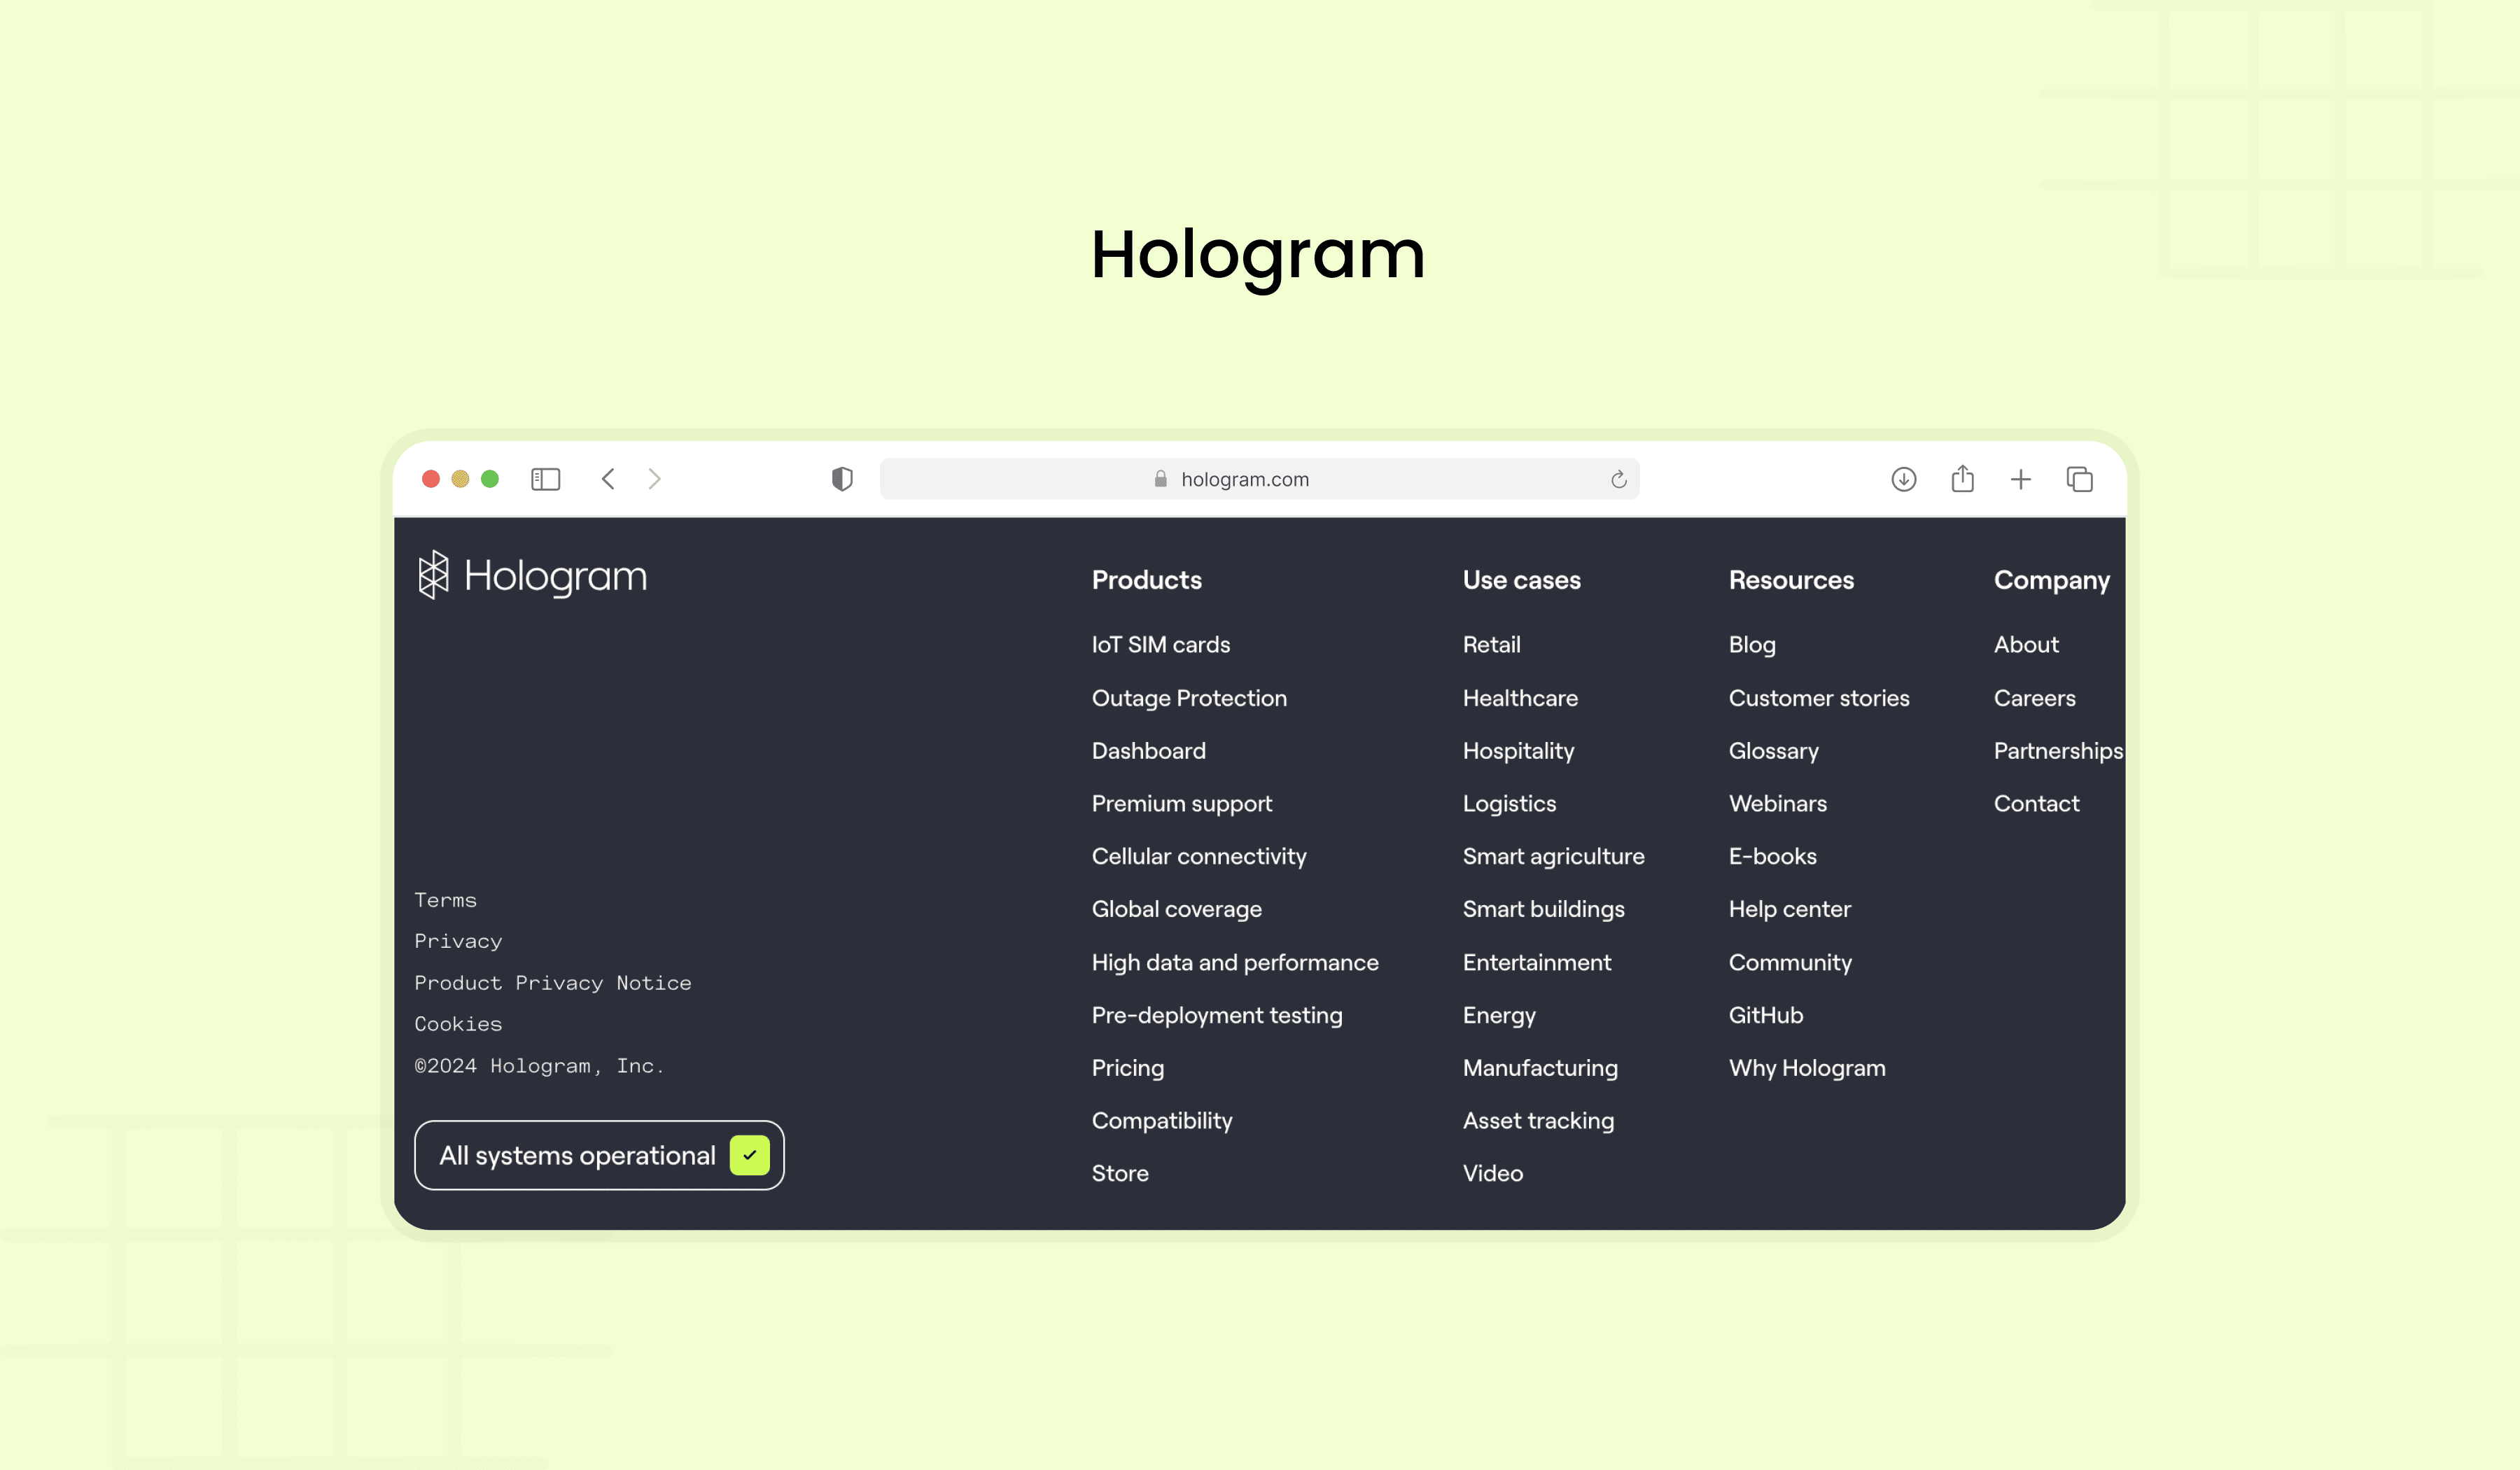Open the Webinars link
The image size is (2520, 1470).
1778,804
